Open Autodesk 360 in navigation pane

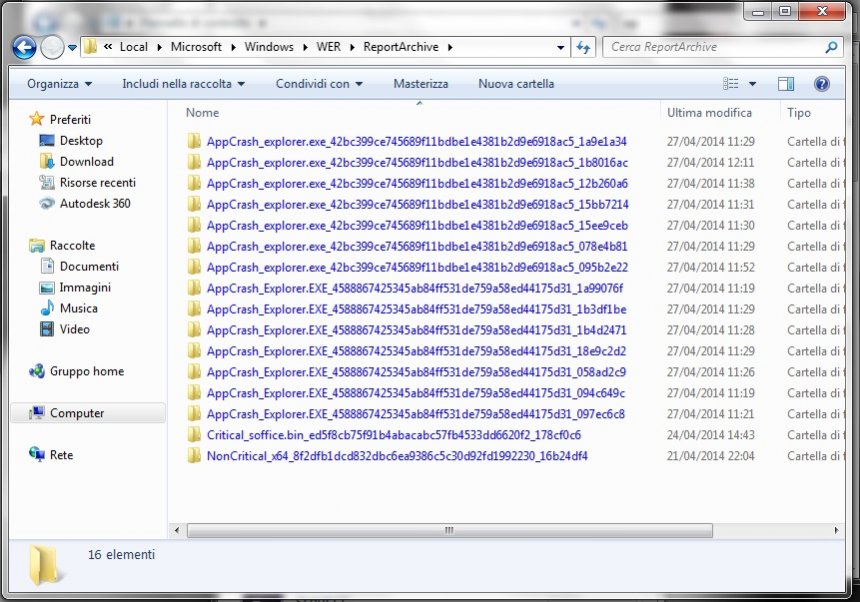(x=95, y=203)
